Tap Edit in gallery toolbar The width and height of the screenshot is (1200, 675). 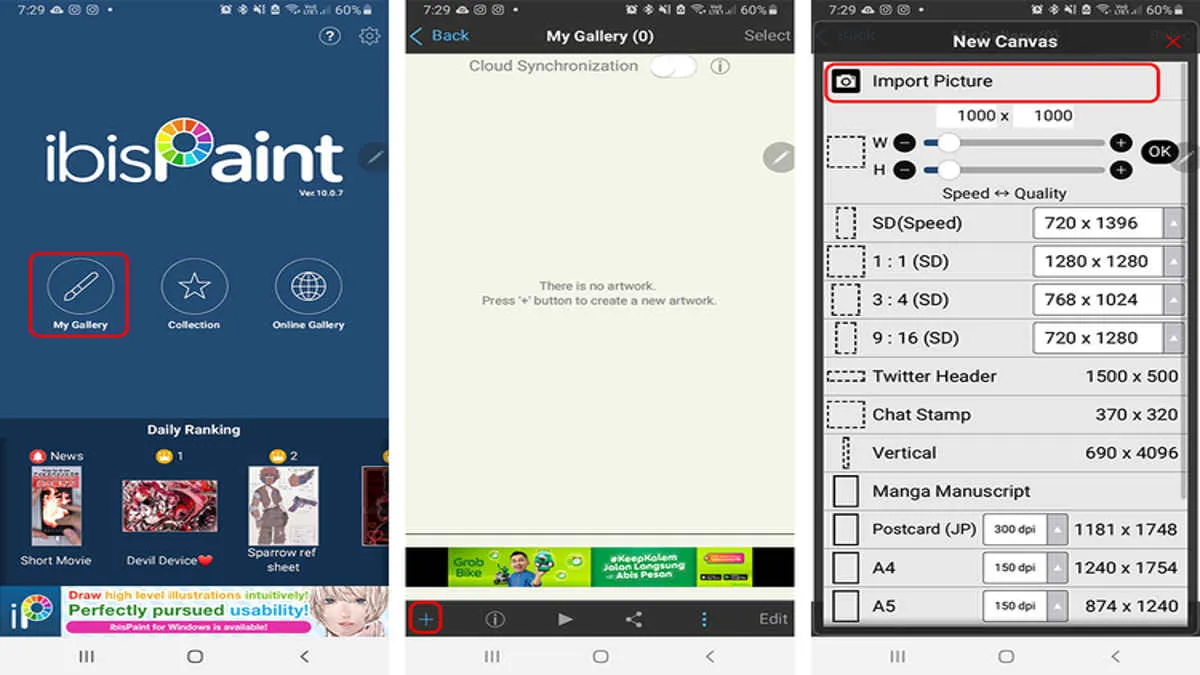pos(773,619)
